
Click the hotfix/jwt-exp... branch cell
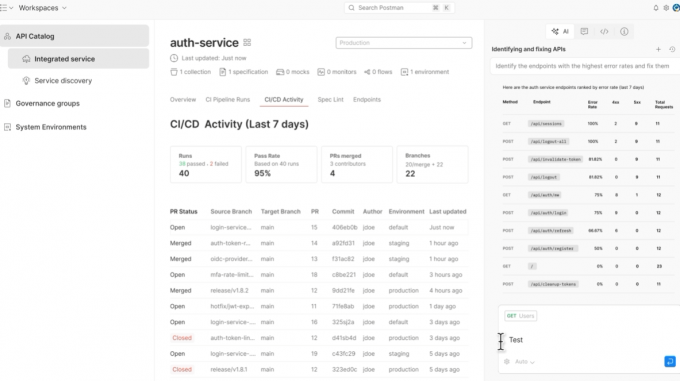click(232, 306)
